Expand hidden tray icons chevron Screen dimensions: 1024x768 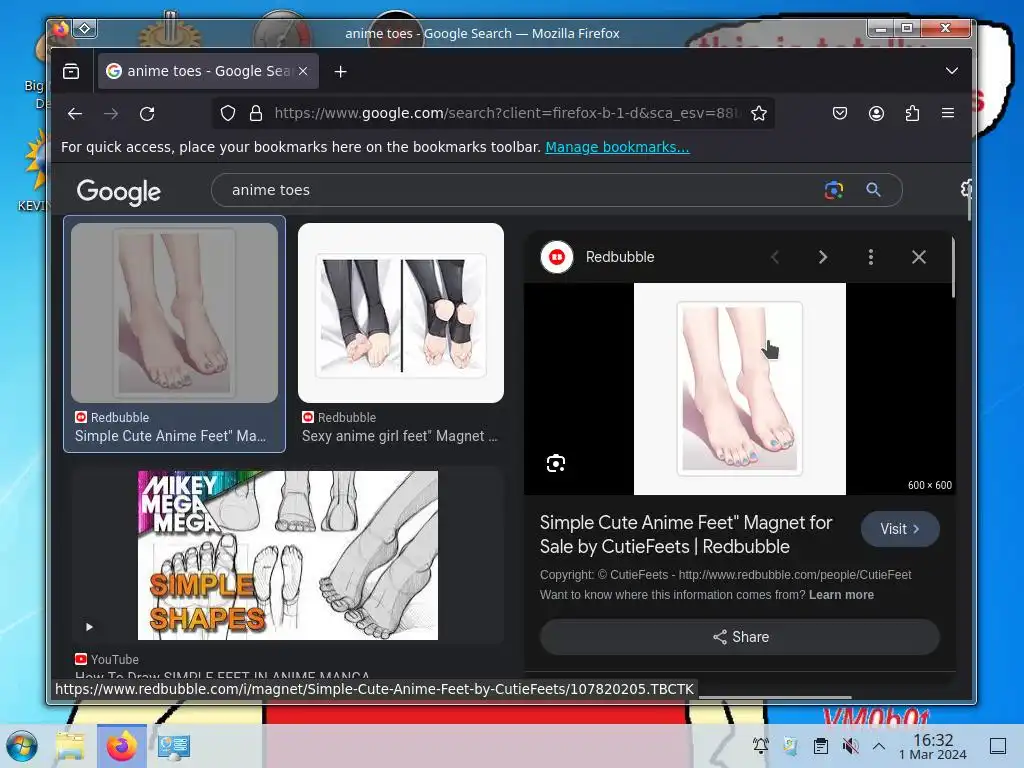click(x=879, y=746)
